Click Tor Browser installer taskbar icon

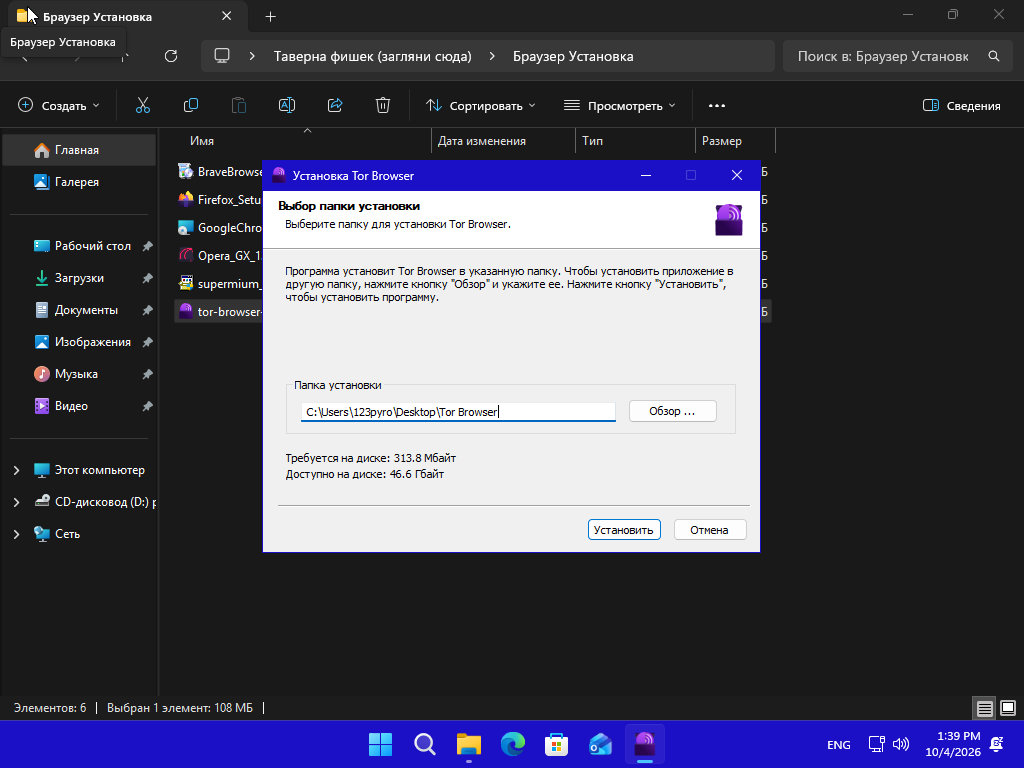pos(645,743)
